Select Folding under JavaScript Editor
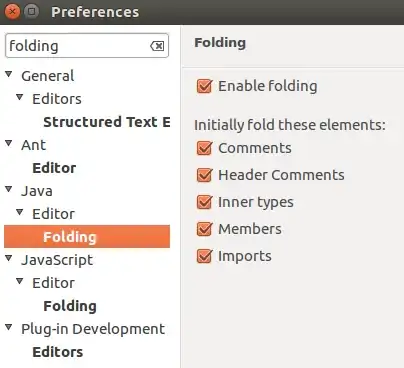Screen dimensions: 404x368 click(x=70, y=306)
